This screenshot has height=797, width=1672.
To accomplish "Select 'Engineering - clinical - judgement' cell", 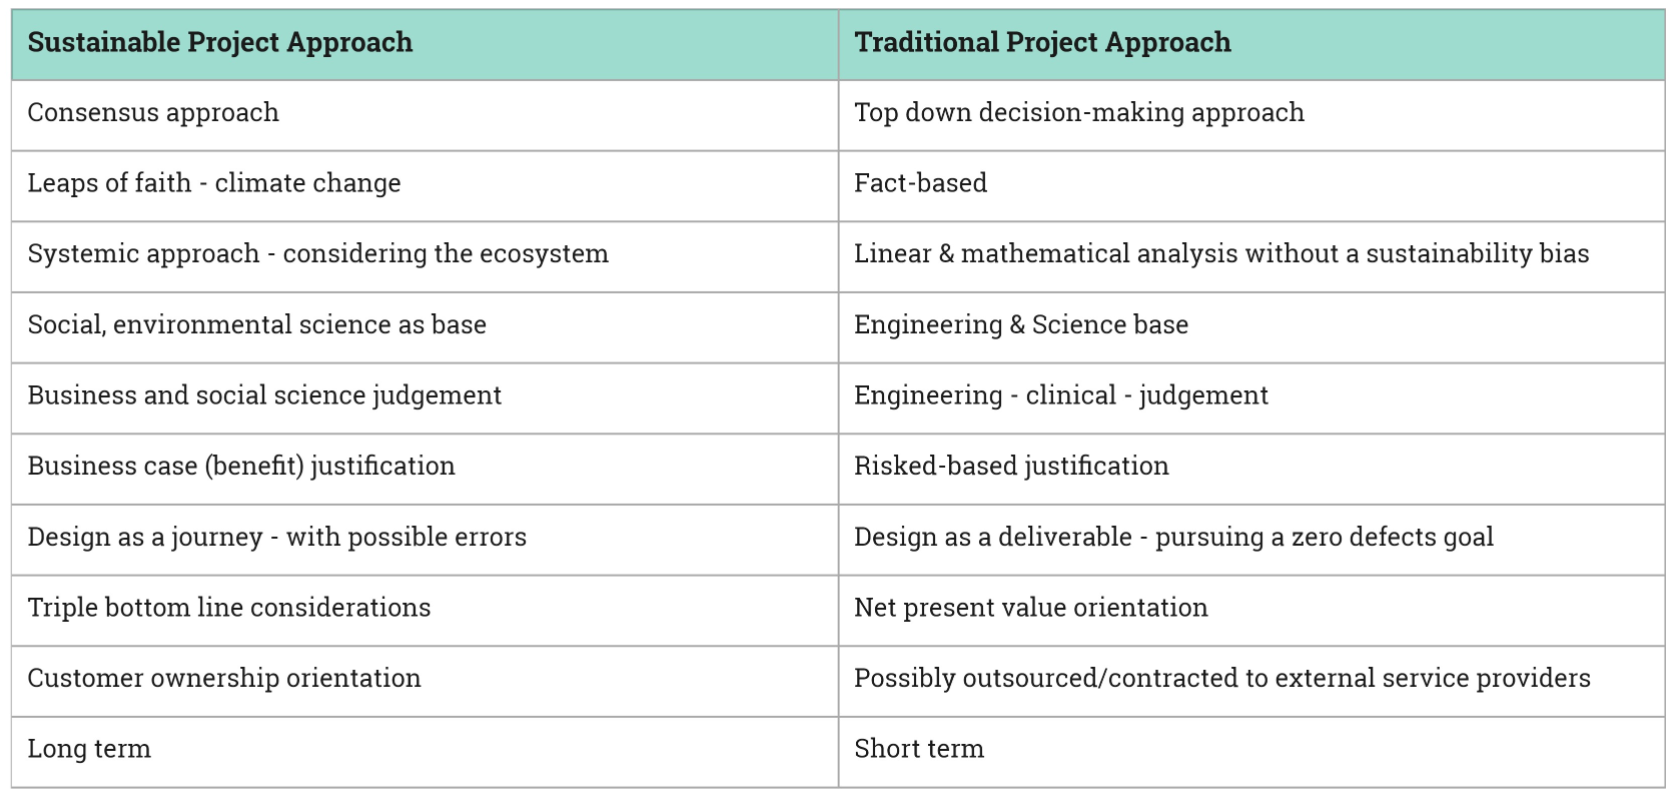I will 1061,396.
